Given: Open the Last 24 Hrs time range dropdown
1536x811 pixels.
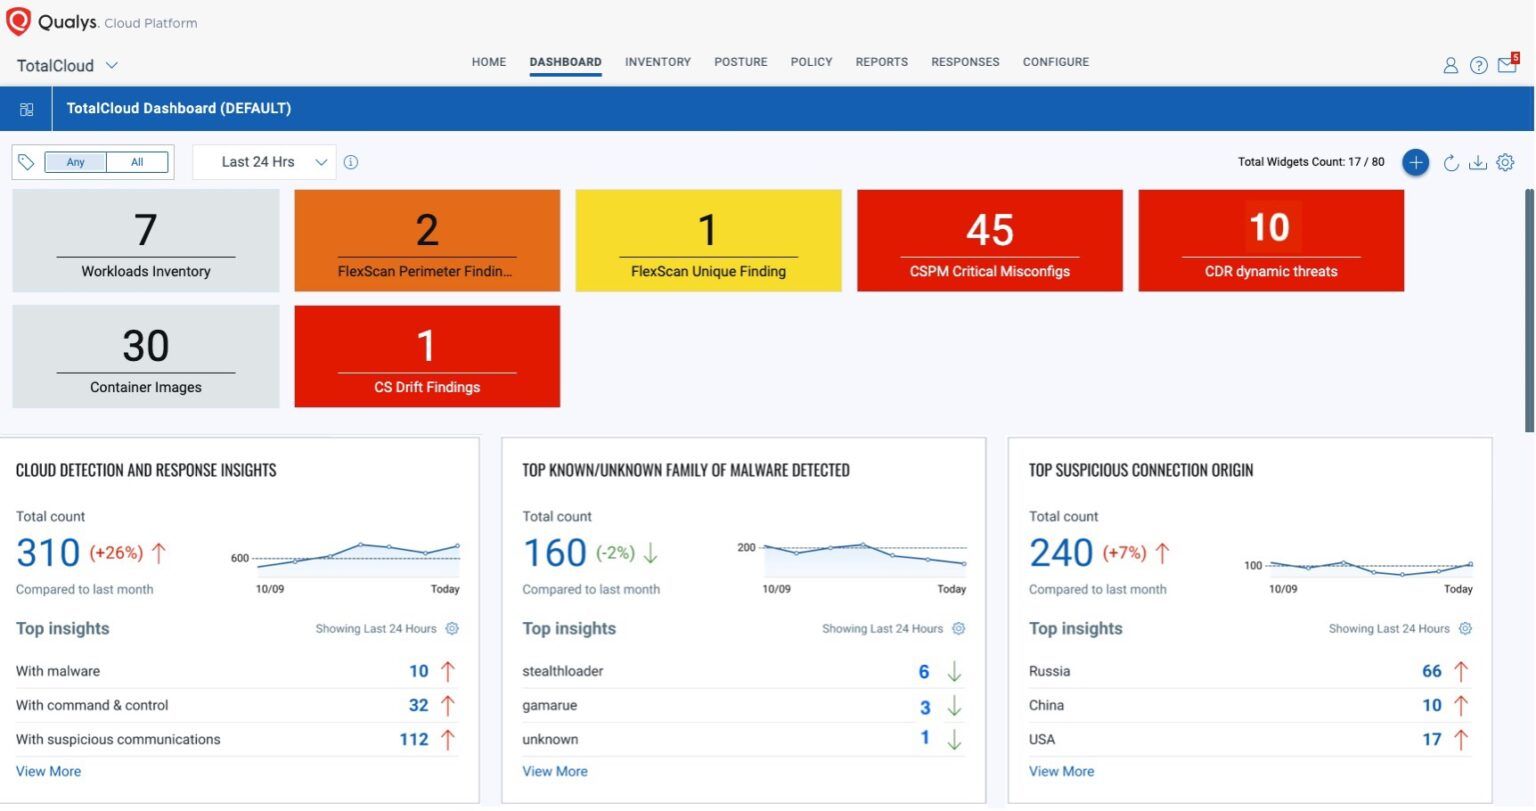Looking at the screenshot, I should [263, 161].
